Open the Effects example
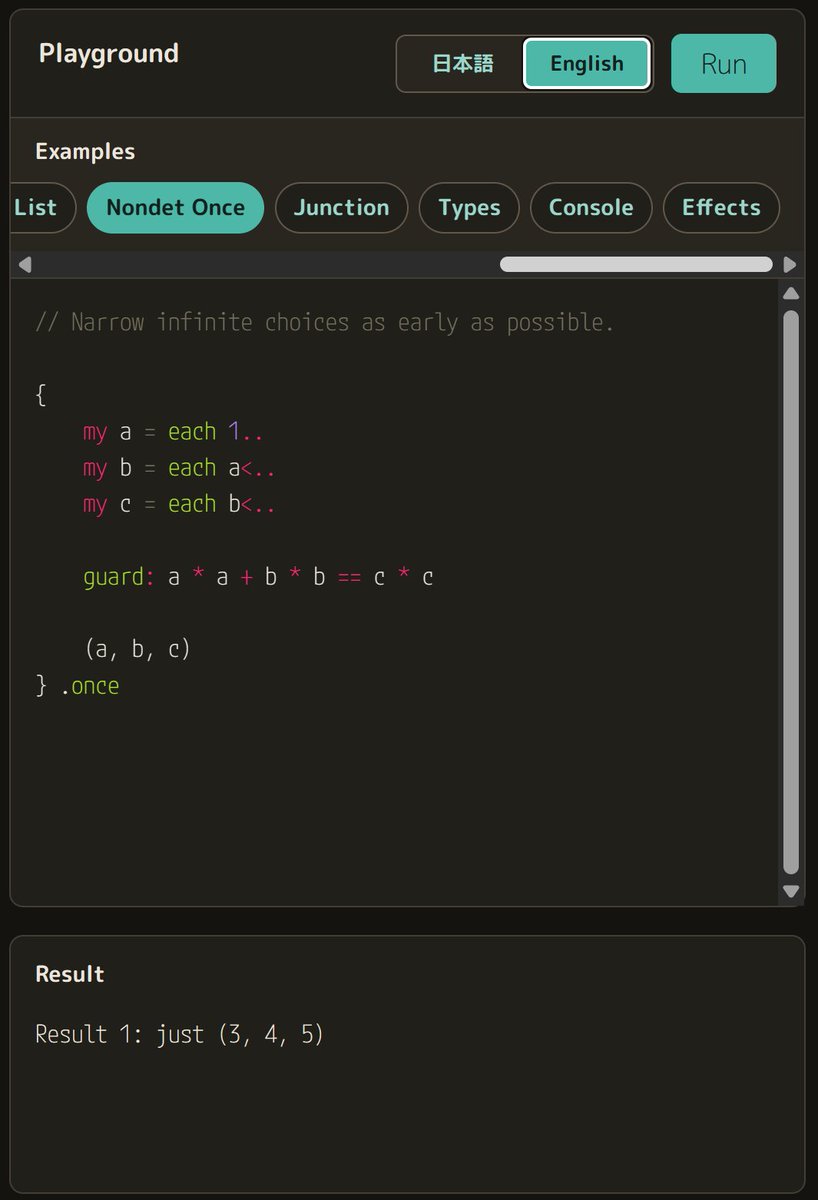Viewport: 818px width, 1200px height. coord(721,208)
